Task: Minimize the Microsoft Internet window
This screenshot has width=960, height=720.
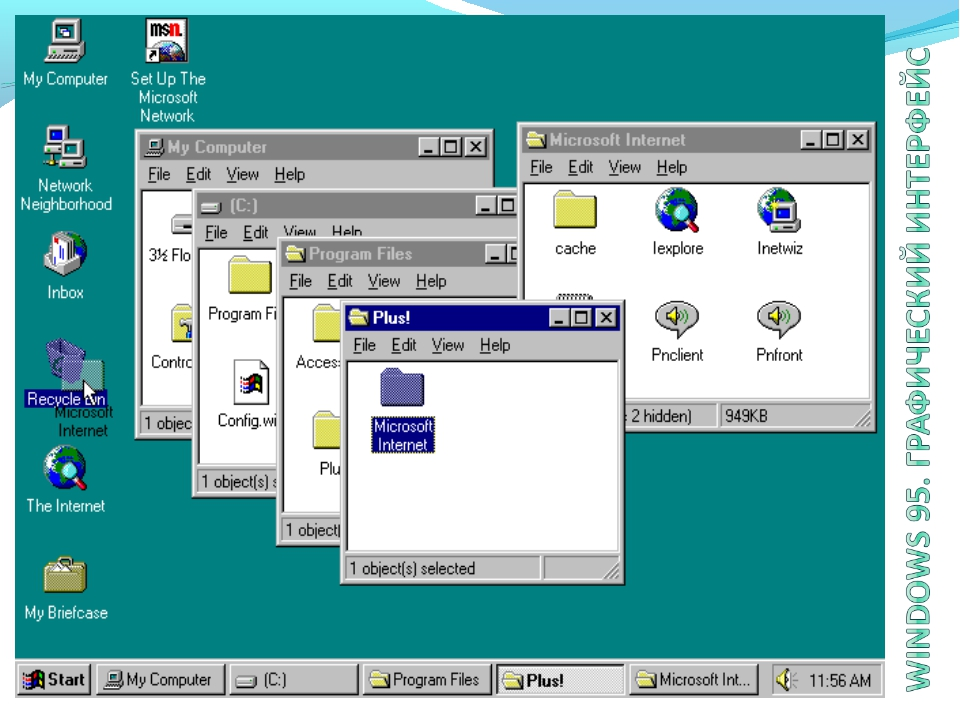Action: pyautogui.click(x=811, y=140)
